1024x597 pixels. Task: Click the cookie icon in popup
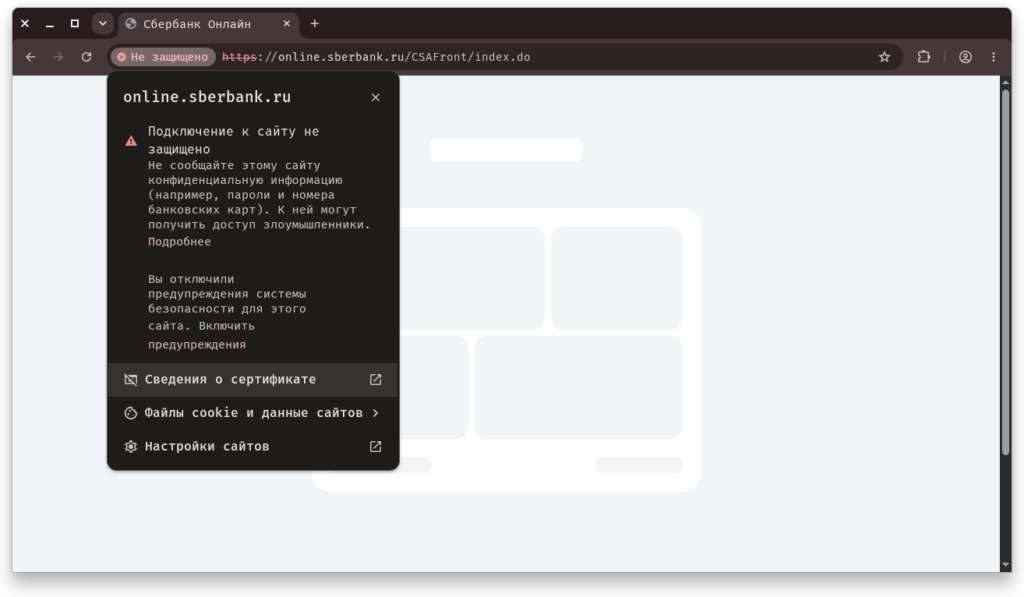131,413
